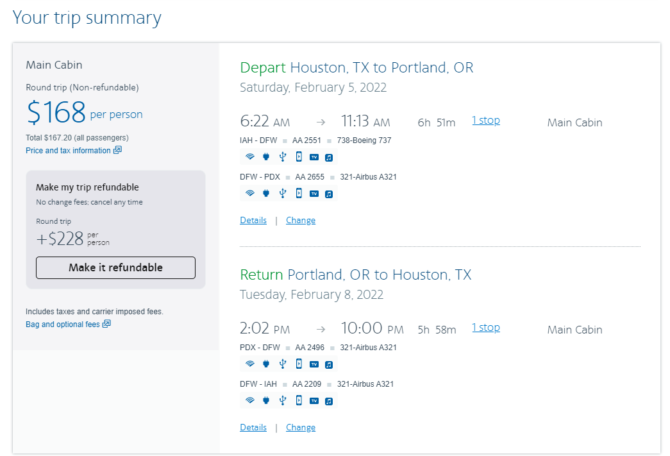Click music icon for flight AA 2496
The image size is (670, 456).
tap(329, 365)
